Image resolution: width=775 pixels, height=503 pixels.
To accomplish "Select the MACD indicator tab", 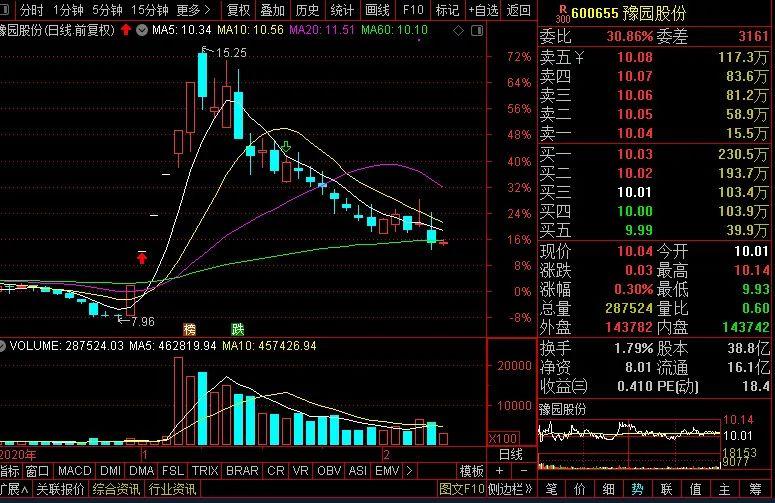I will coord(74,471).
